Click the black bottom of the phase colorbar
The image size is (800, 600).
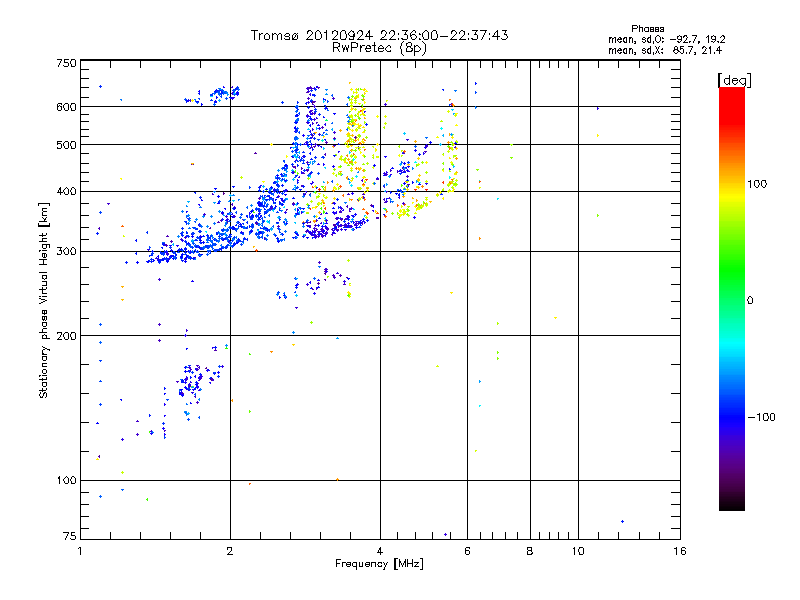[x=732, y=505]
